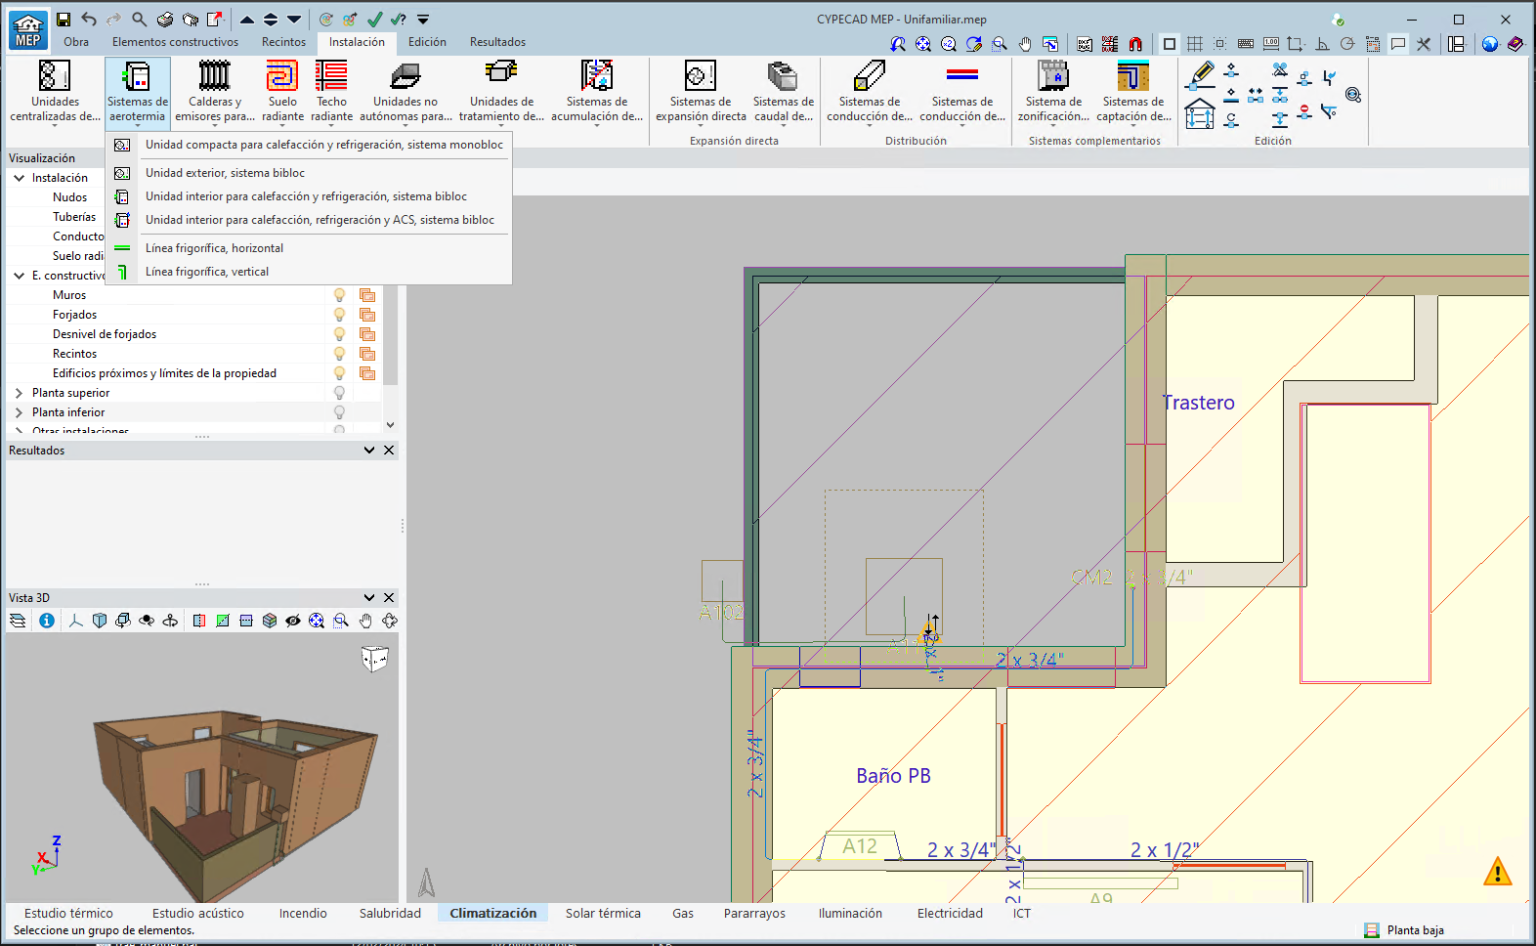Expand the Planta superior tree node

19,393
